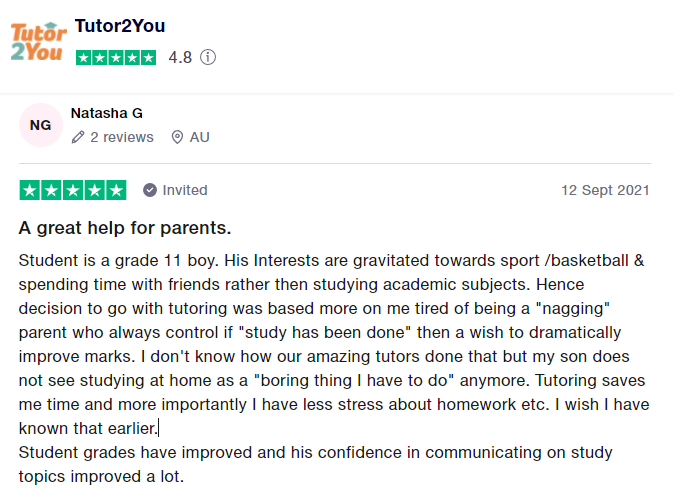Image resolution: width=674 pixels, height=489 pixels.
Task: Click the 12 Sept 2021 review date
Action: [605, 190]
